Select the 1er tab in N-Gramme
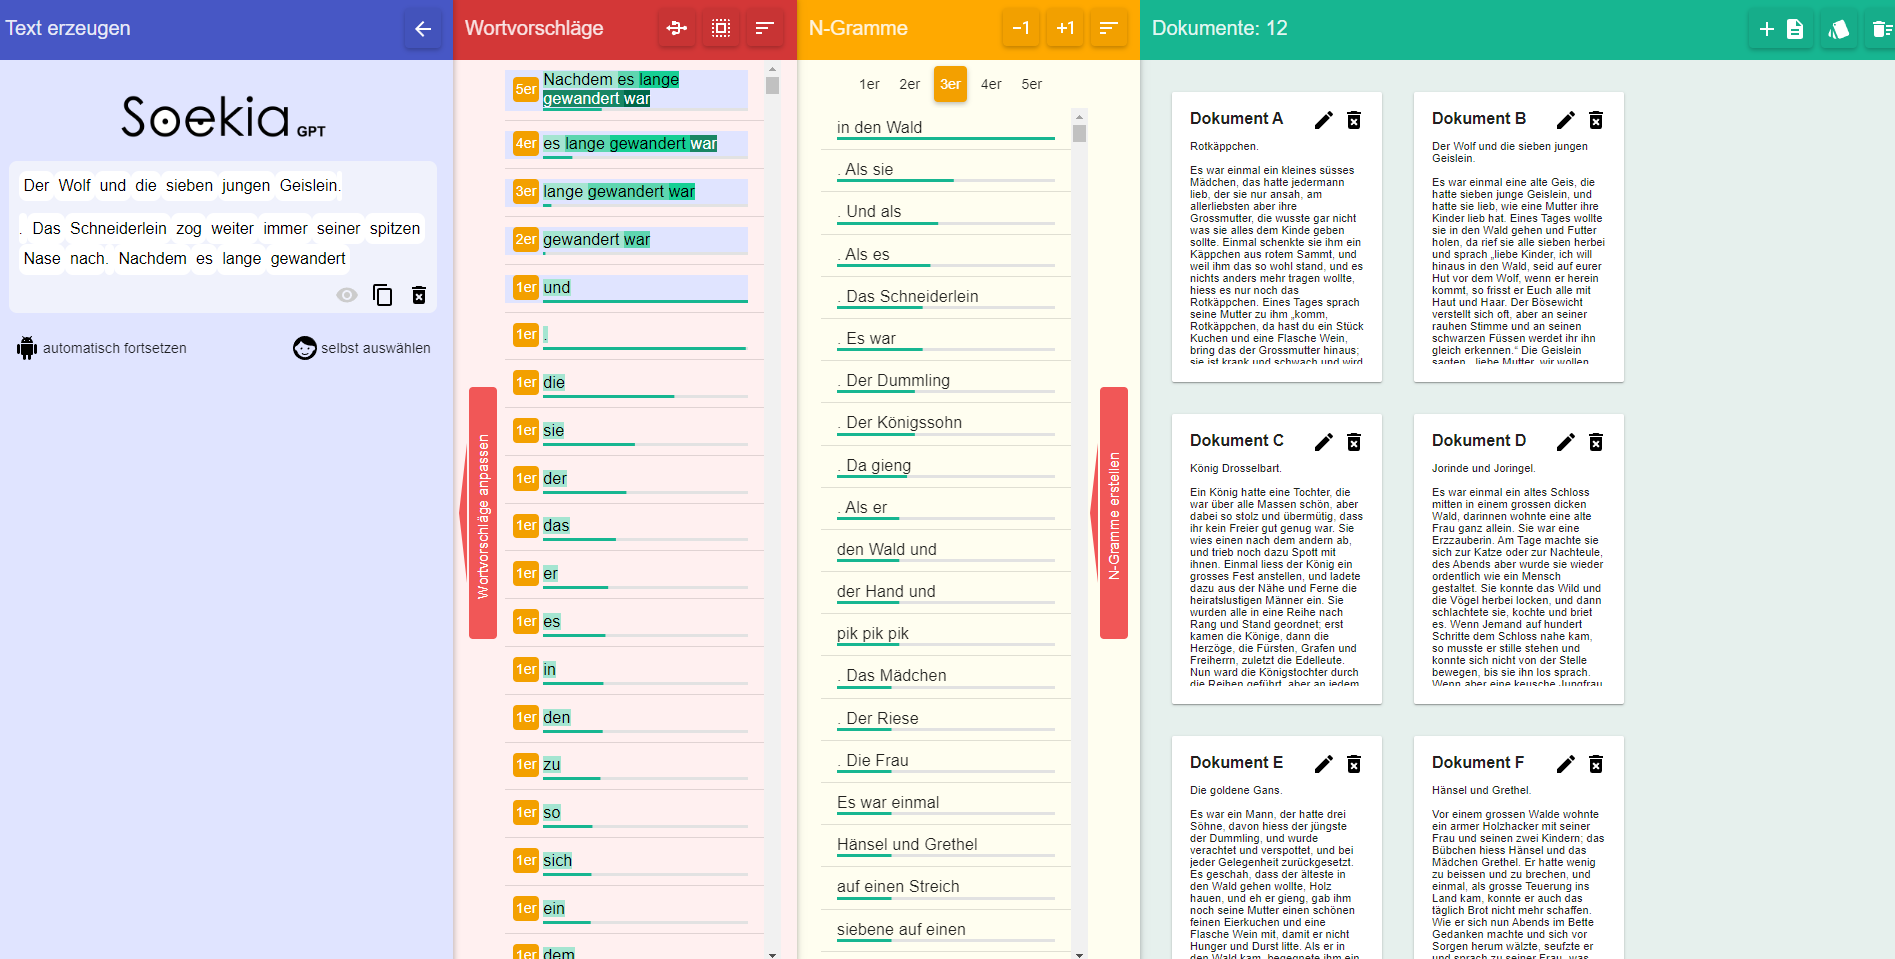Viewport: 1895px width, 959px height. (x=869, y=84)
